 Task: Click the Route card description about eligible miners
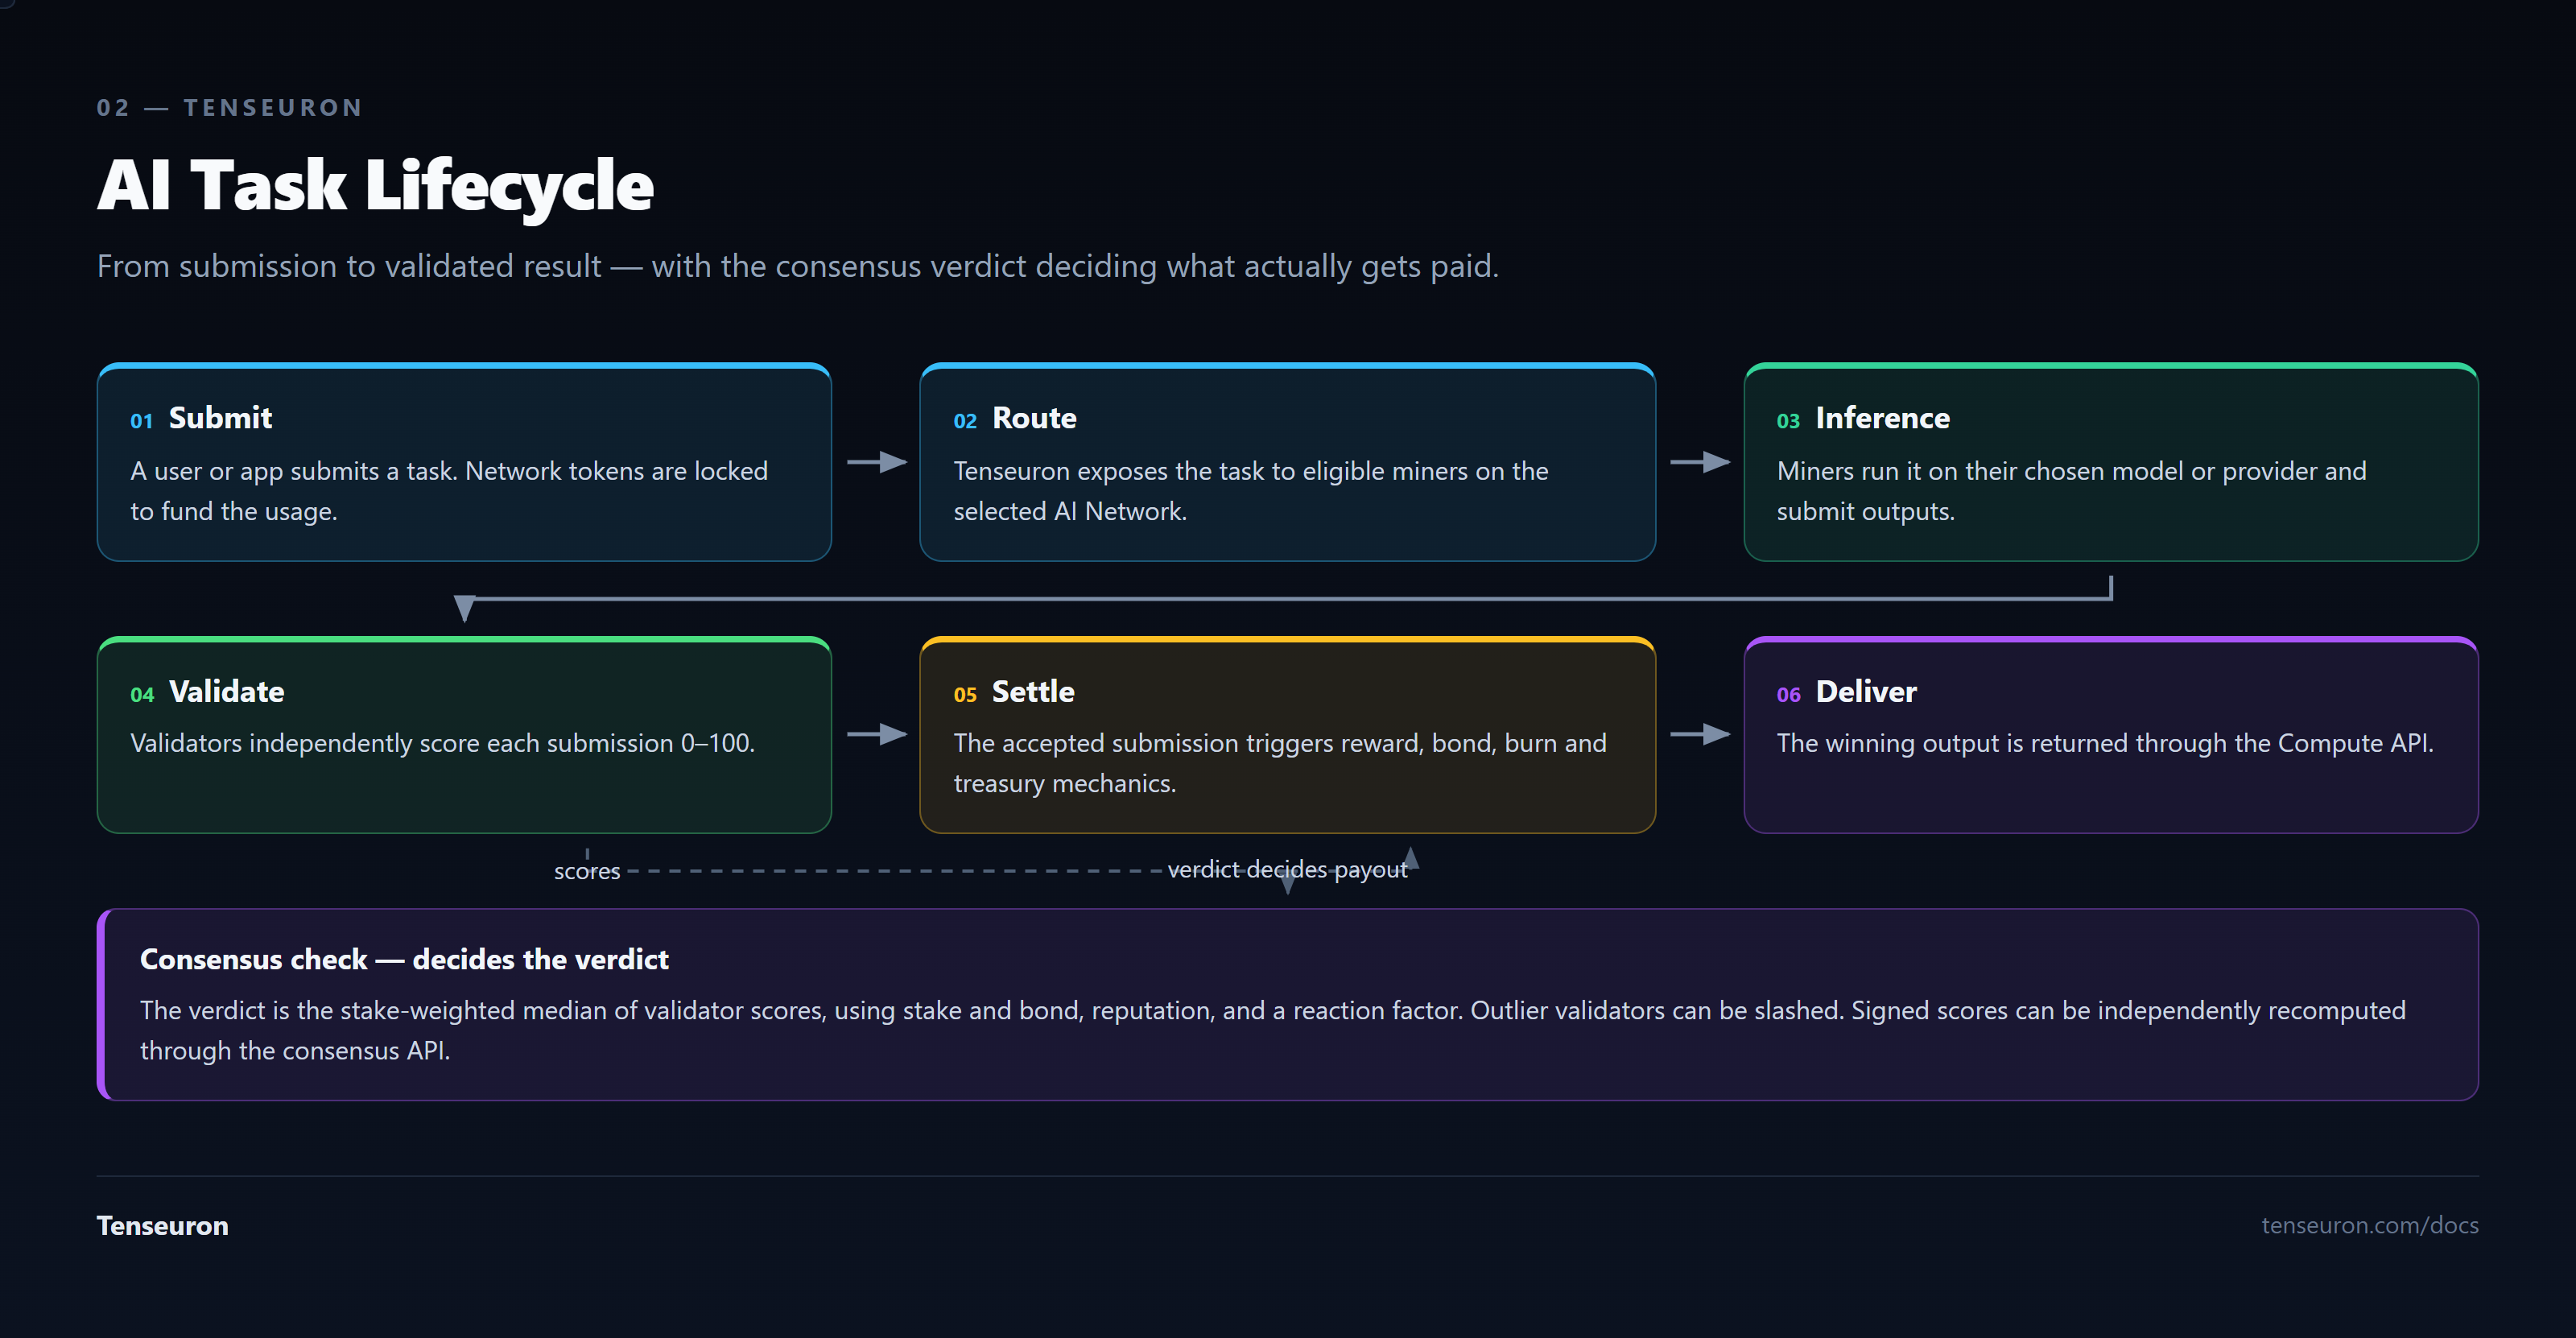[1251, 491]
